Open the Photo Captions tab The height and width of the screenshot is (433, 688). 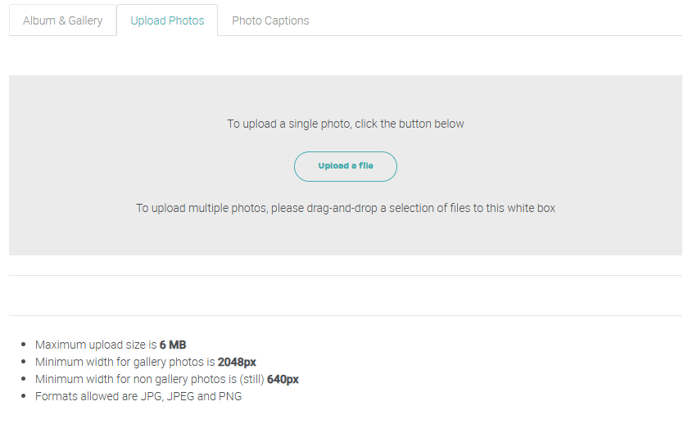pos(270,20)
